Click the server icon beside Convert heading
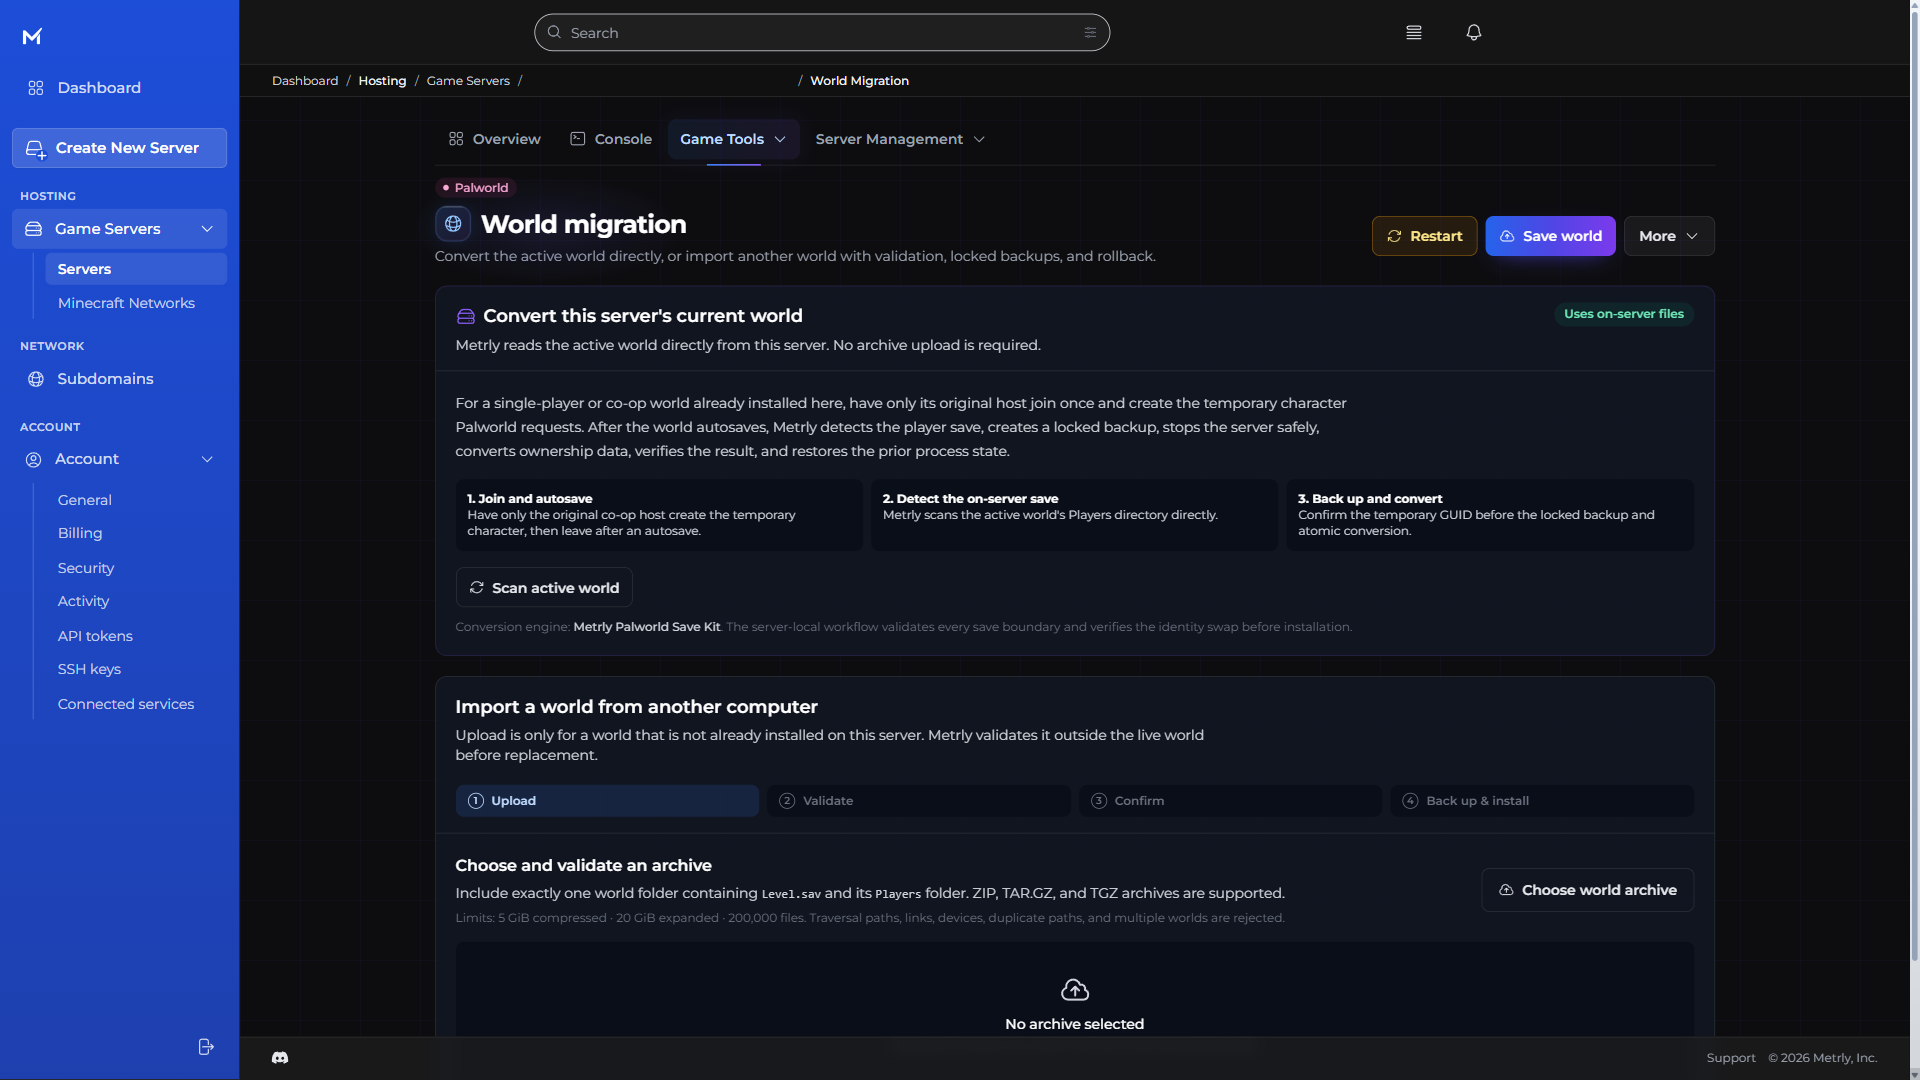 click(x=465, y=317)
